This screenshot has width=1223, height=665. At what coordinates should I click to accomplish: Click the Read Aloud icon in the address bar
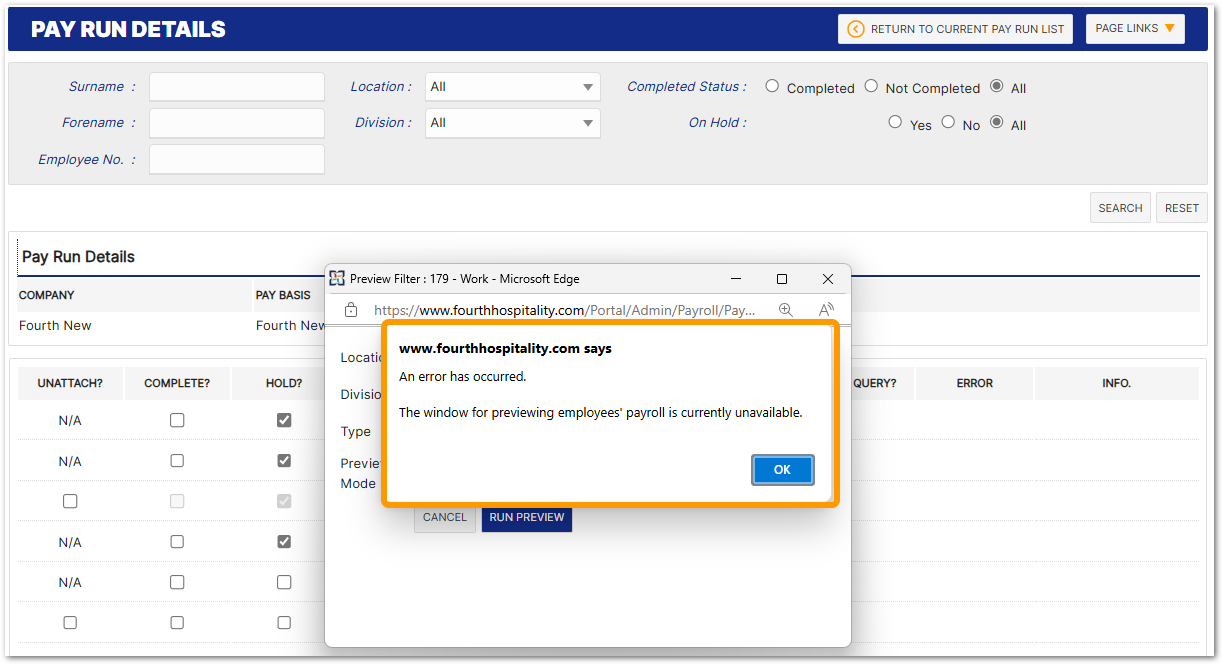[826, 310]
